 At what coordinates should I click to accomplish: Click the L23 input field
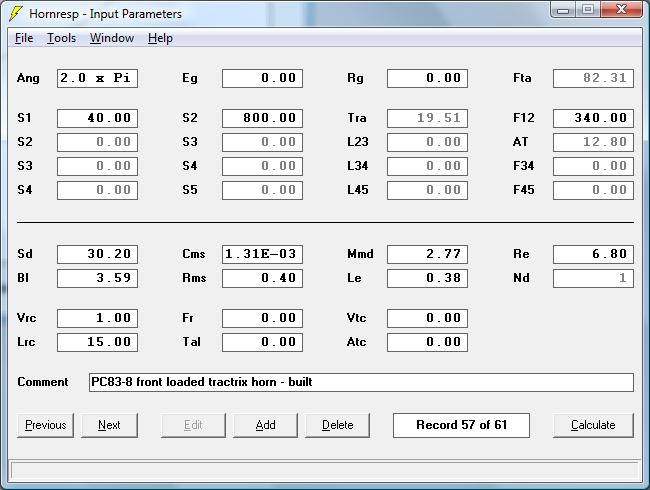[427, 142]
